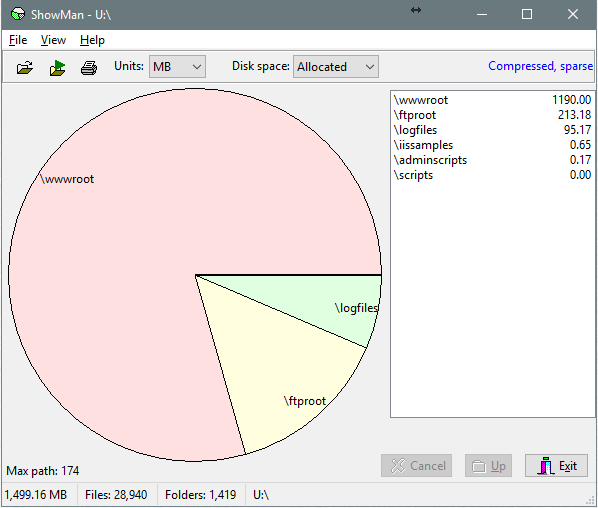Click the green arrow rescan folder icon
This screenshot has width=598, height=508.
coord(57,68)
